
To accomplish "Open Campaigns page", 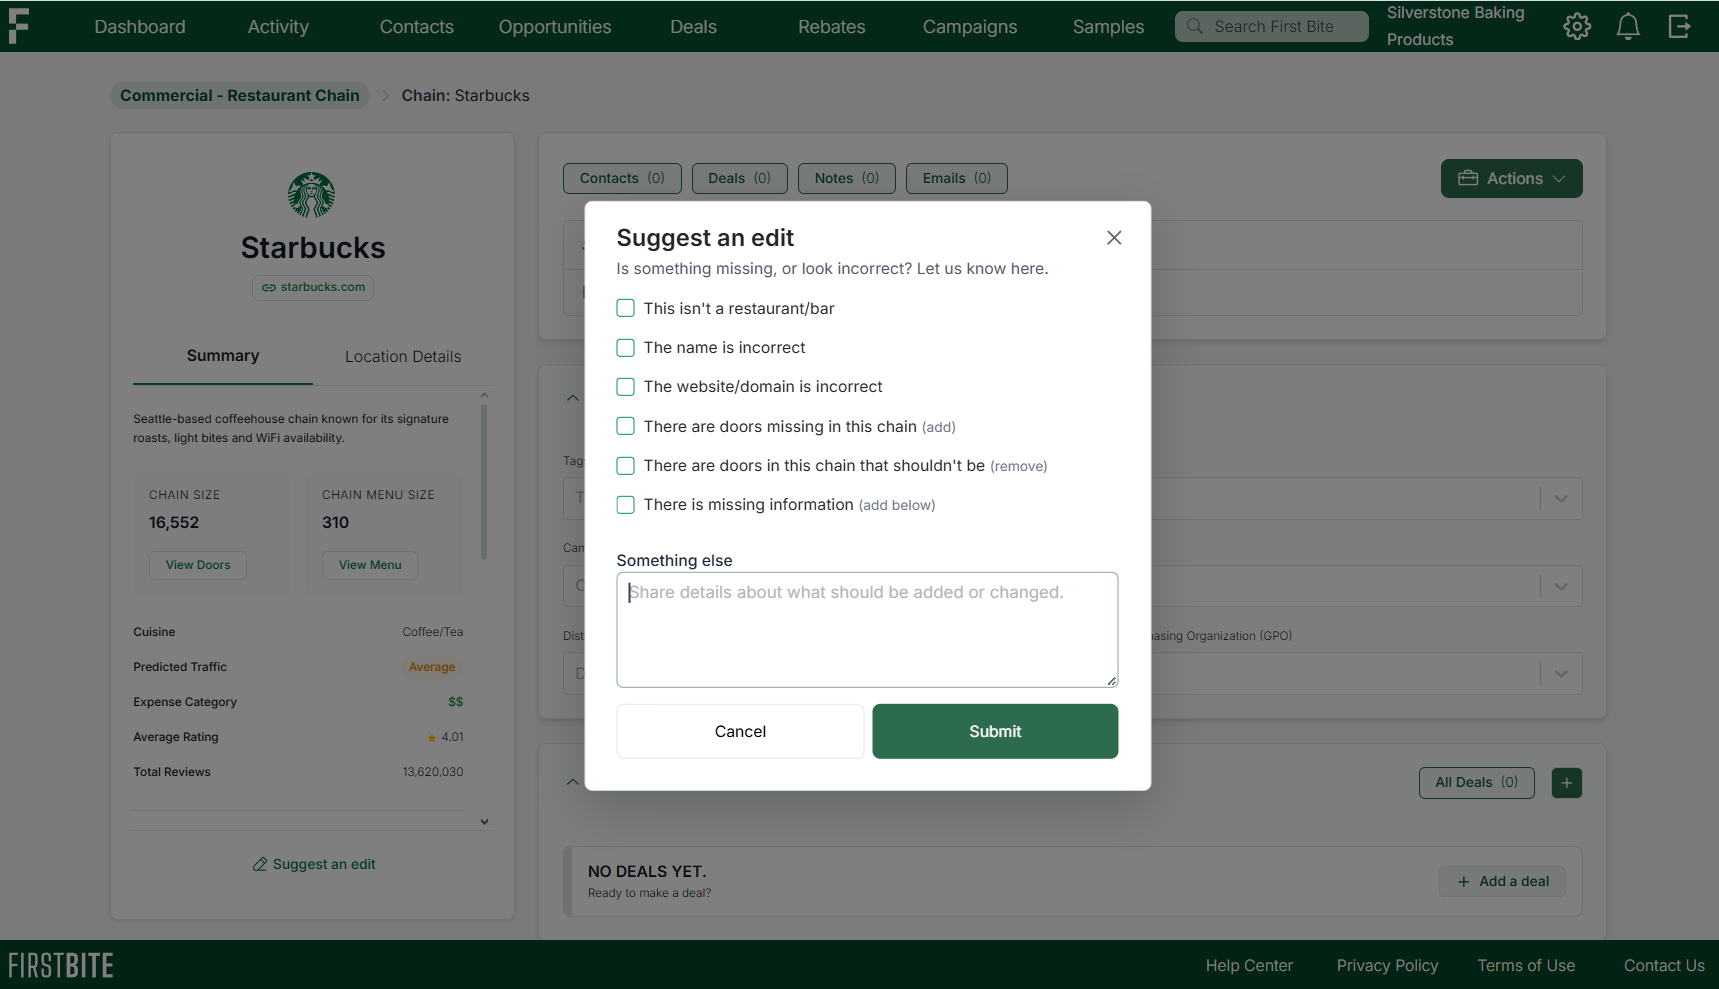I will [x=970, y=27].
